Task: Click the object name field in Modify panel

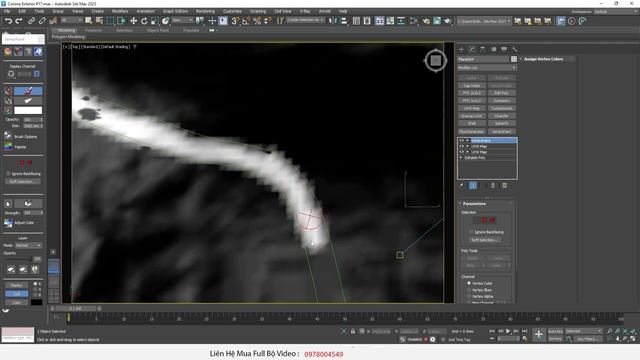Action: click(x=483, y=59)
